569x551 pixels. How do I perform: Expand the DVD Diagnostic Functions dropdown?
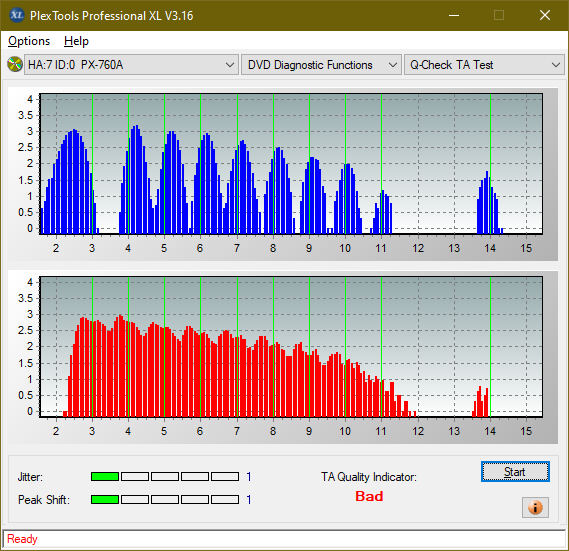coord(321,65)
